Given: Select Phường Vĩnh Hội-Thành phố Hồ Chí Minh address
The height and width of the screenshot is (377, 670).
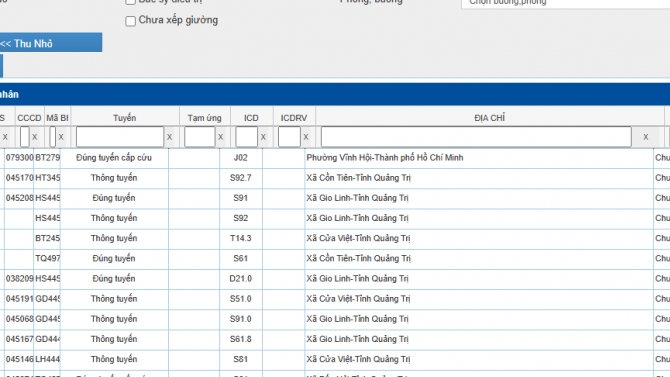Looking at the screenshot, I should tap(385, 158).
